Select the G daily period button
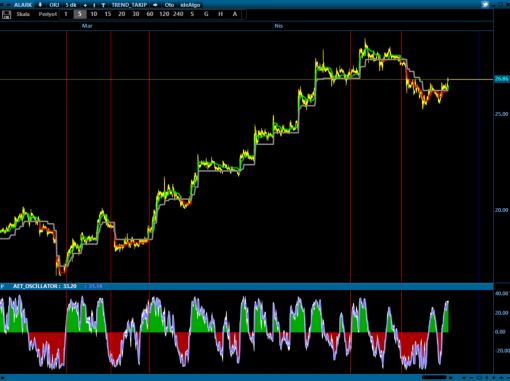 [206, 14]
